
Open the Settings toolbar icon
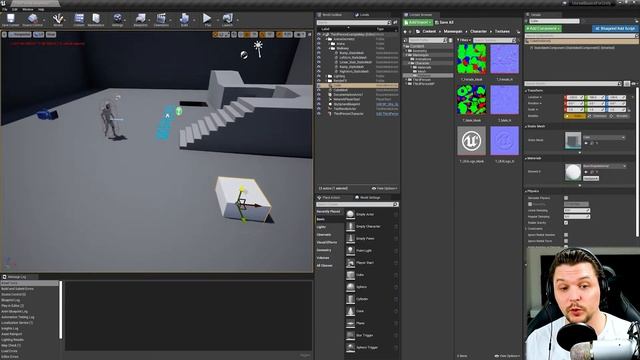[x=118, y=20]
